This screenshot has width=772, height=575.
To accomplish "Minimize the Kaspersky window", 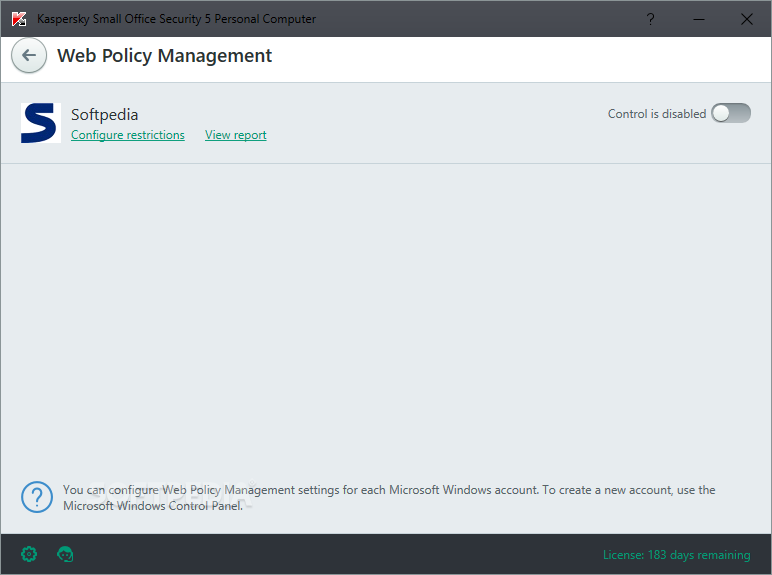I will click(699, 19).
